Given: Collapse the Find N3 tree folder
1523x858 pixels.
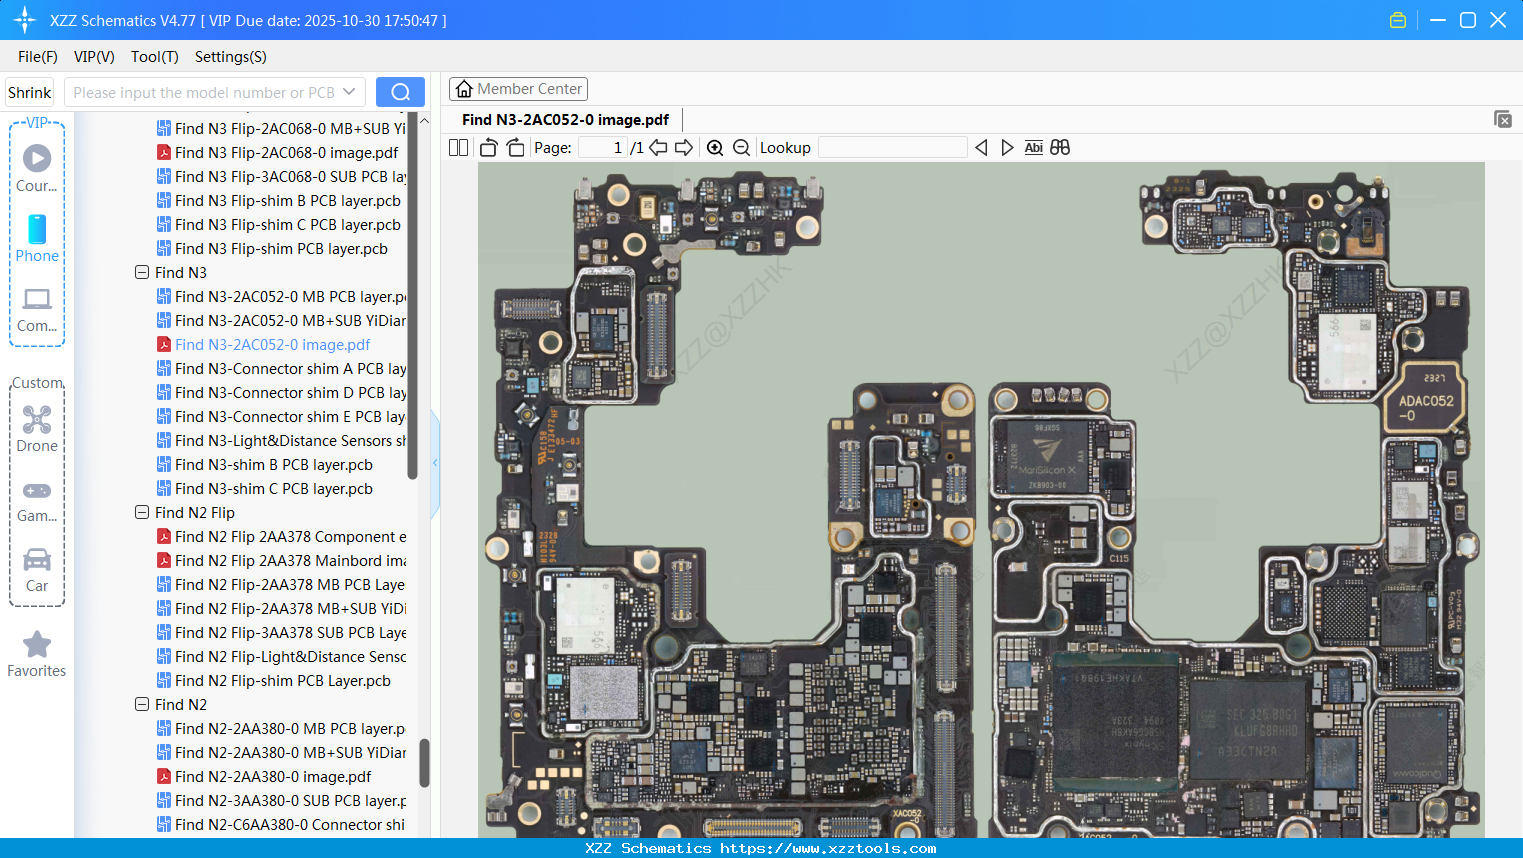Looking at the screenshot, I should 142,272.
